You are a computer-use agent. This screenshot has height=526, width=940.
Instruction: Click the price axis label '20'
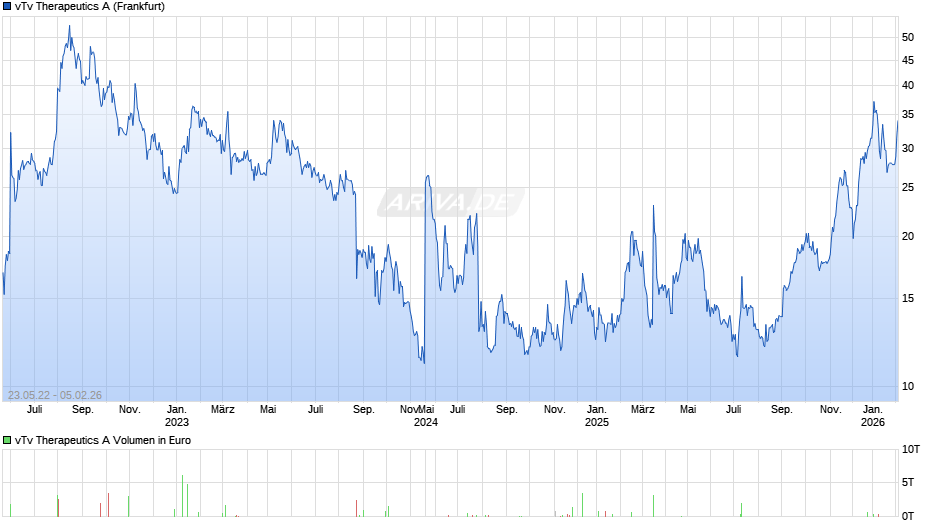pos(908,236)
